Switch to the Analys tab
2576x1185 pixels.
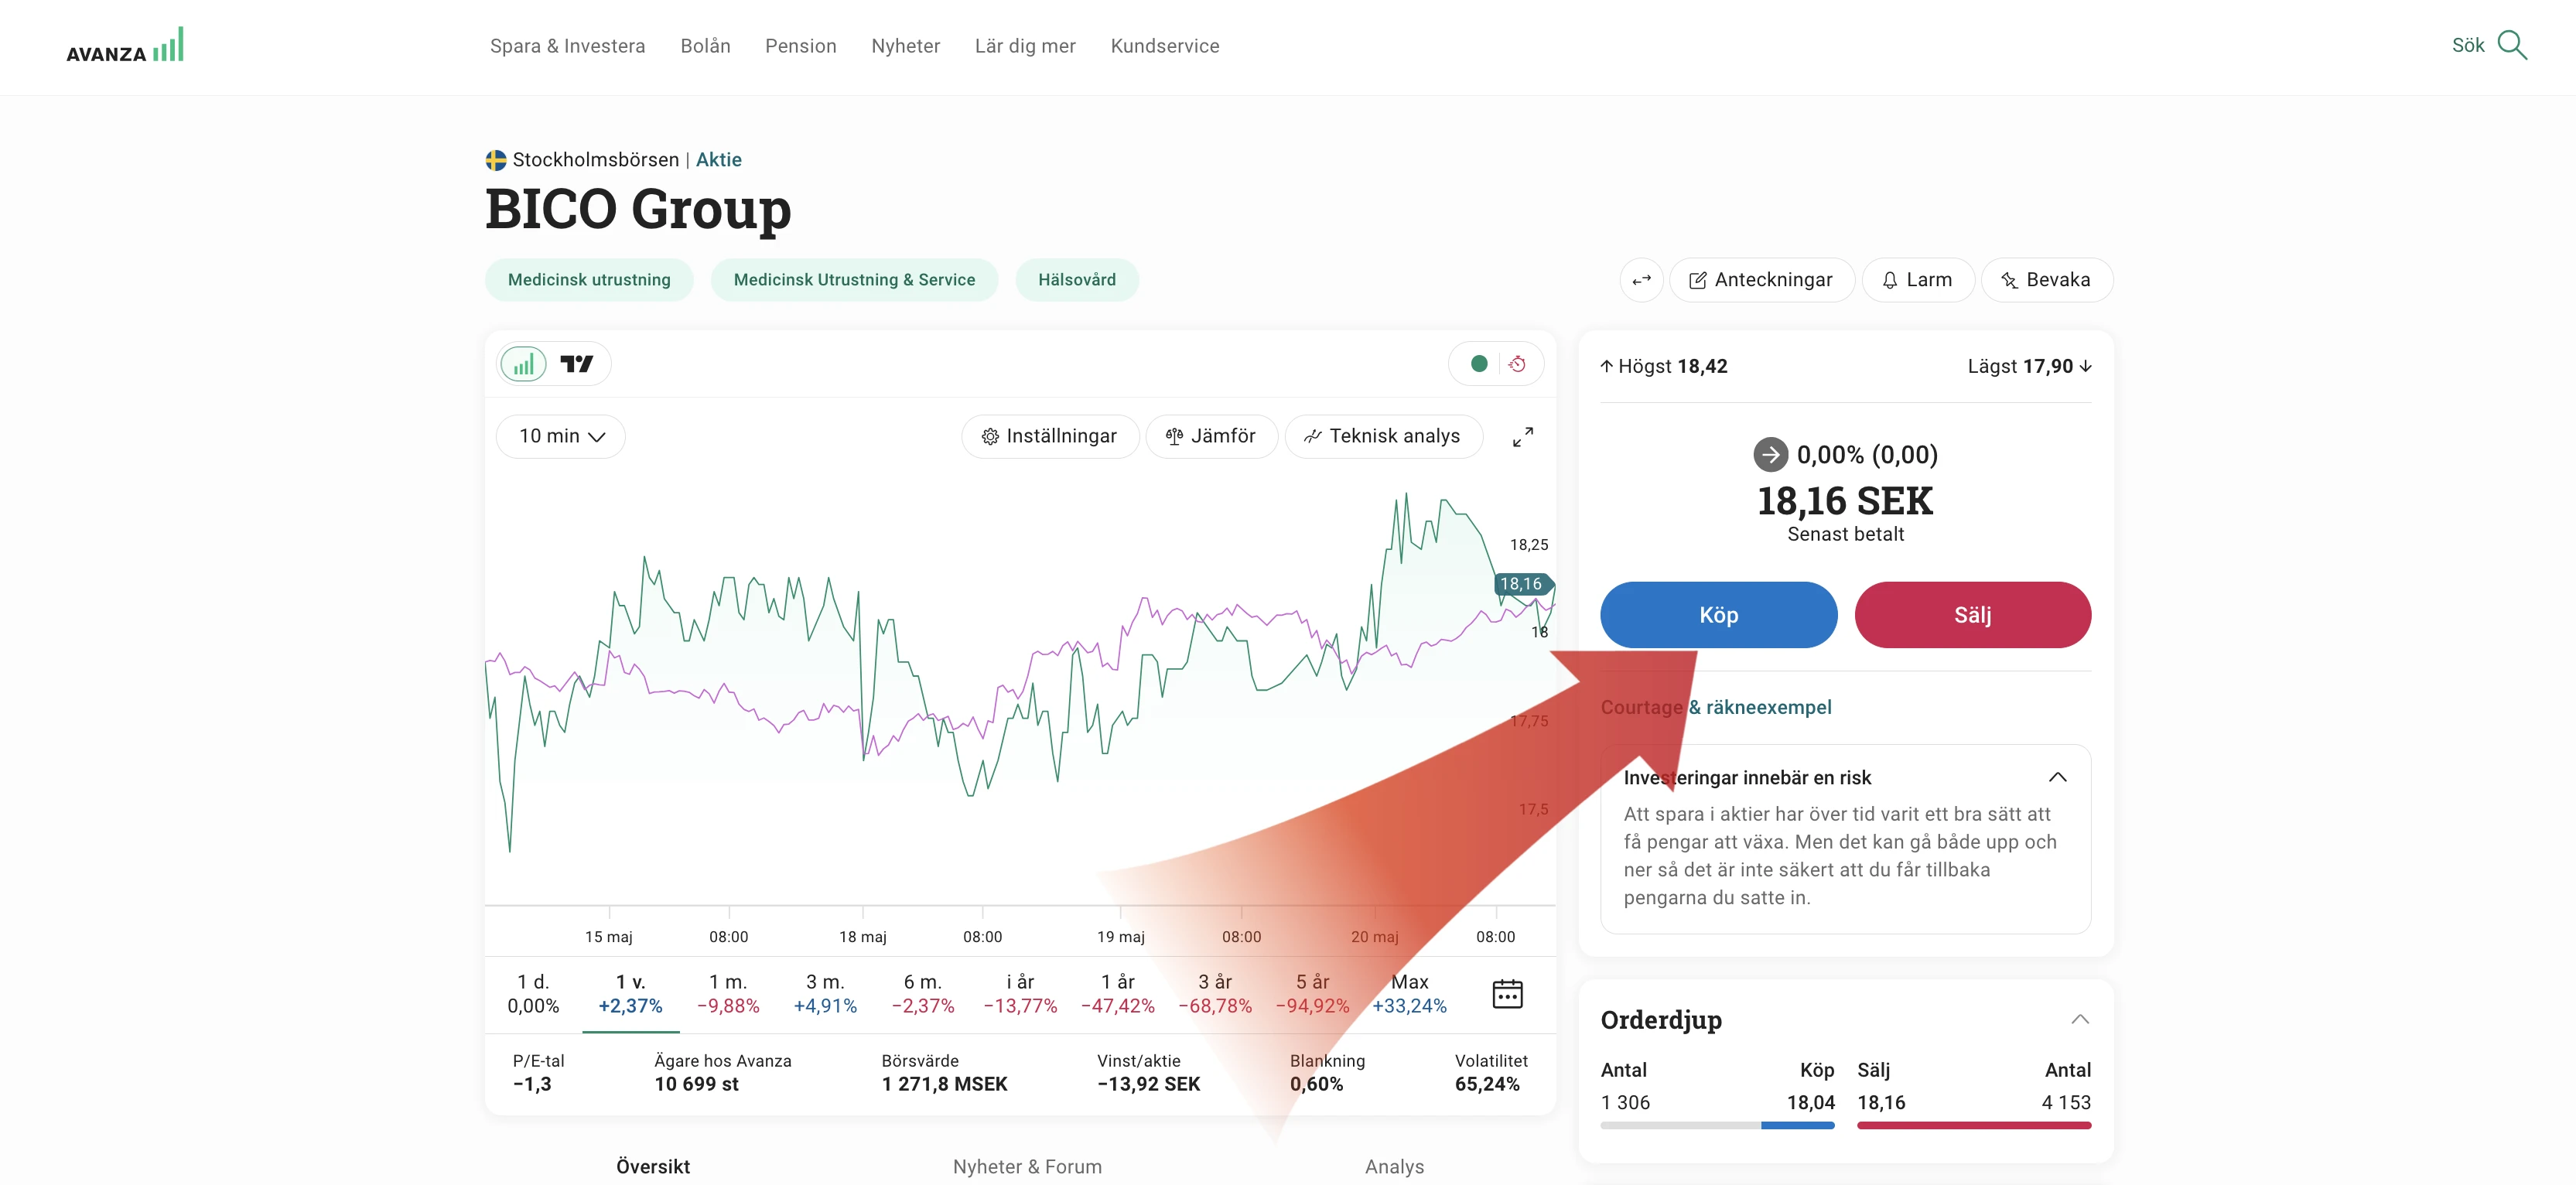[x=1394, y=1167]
